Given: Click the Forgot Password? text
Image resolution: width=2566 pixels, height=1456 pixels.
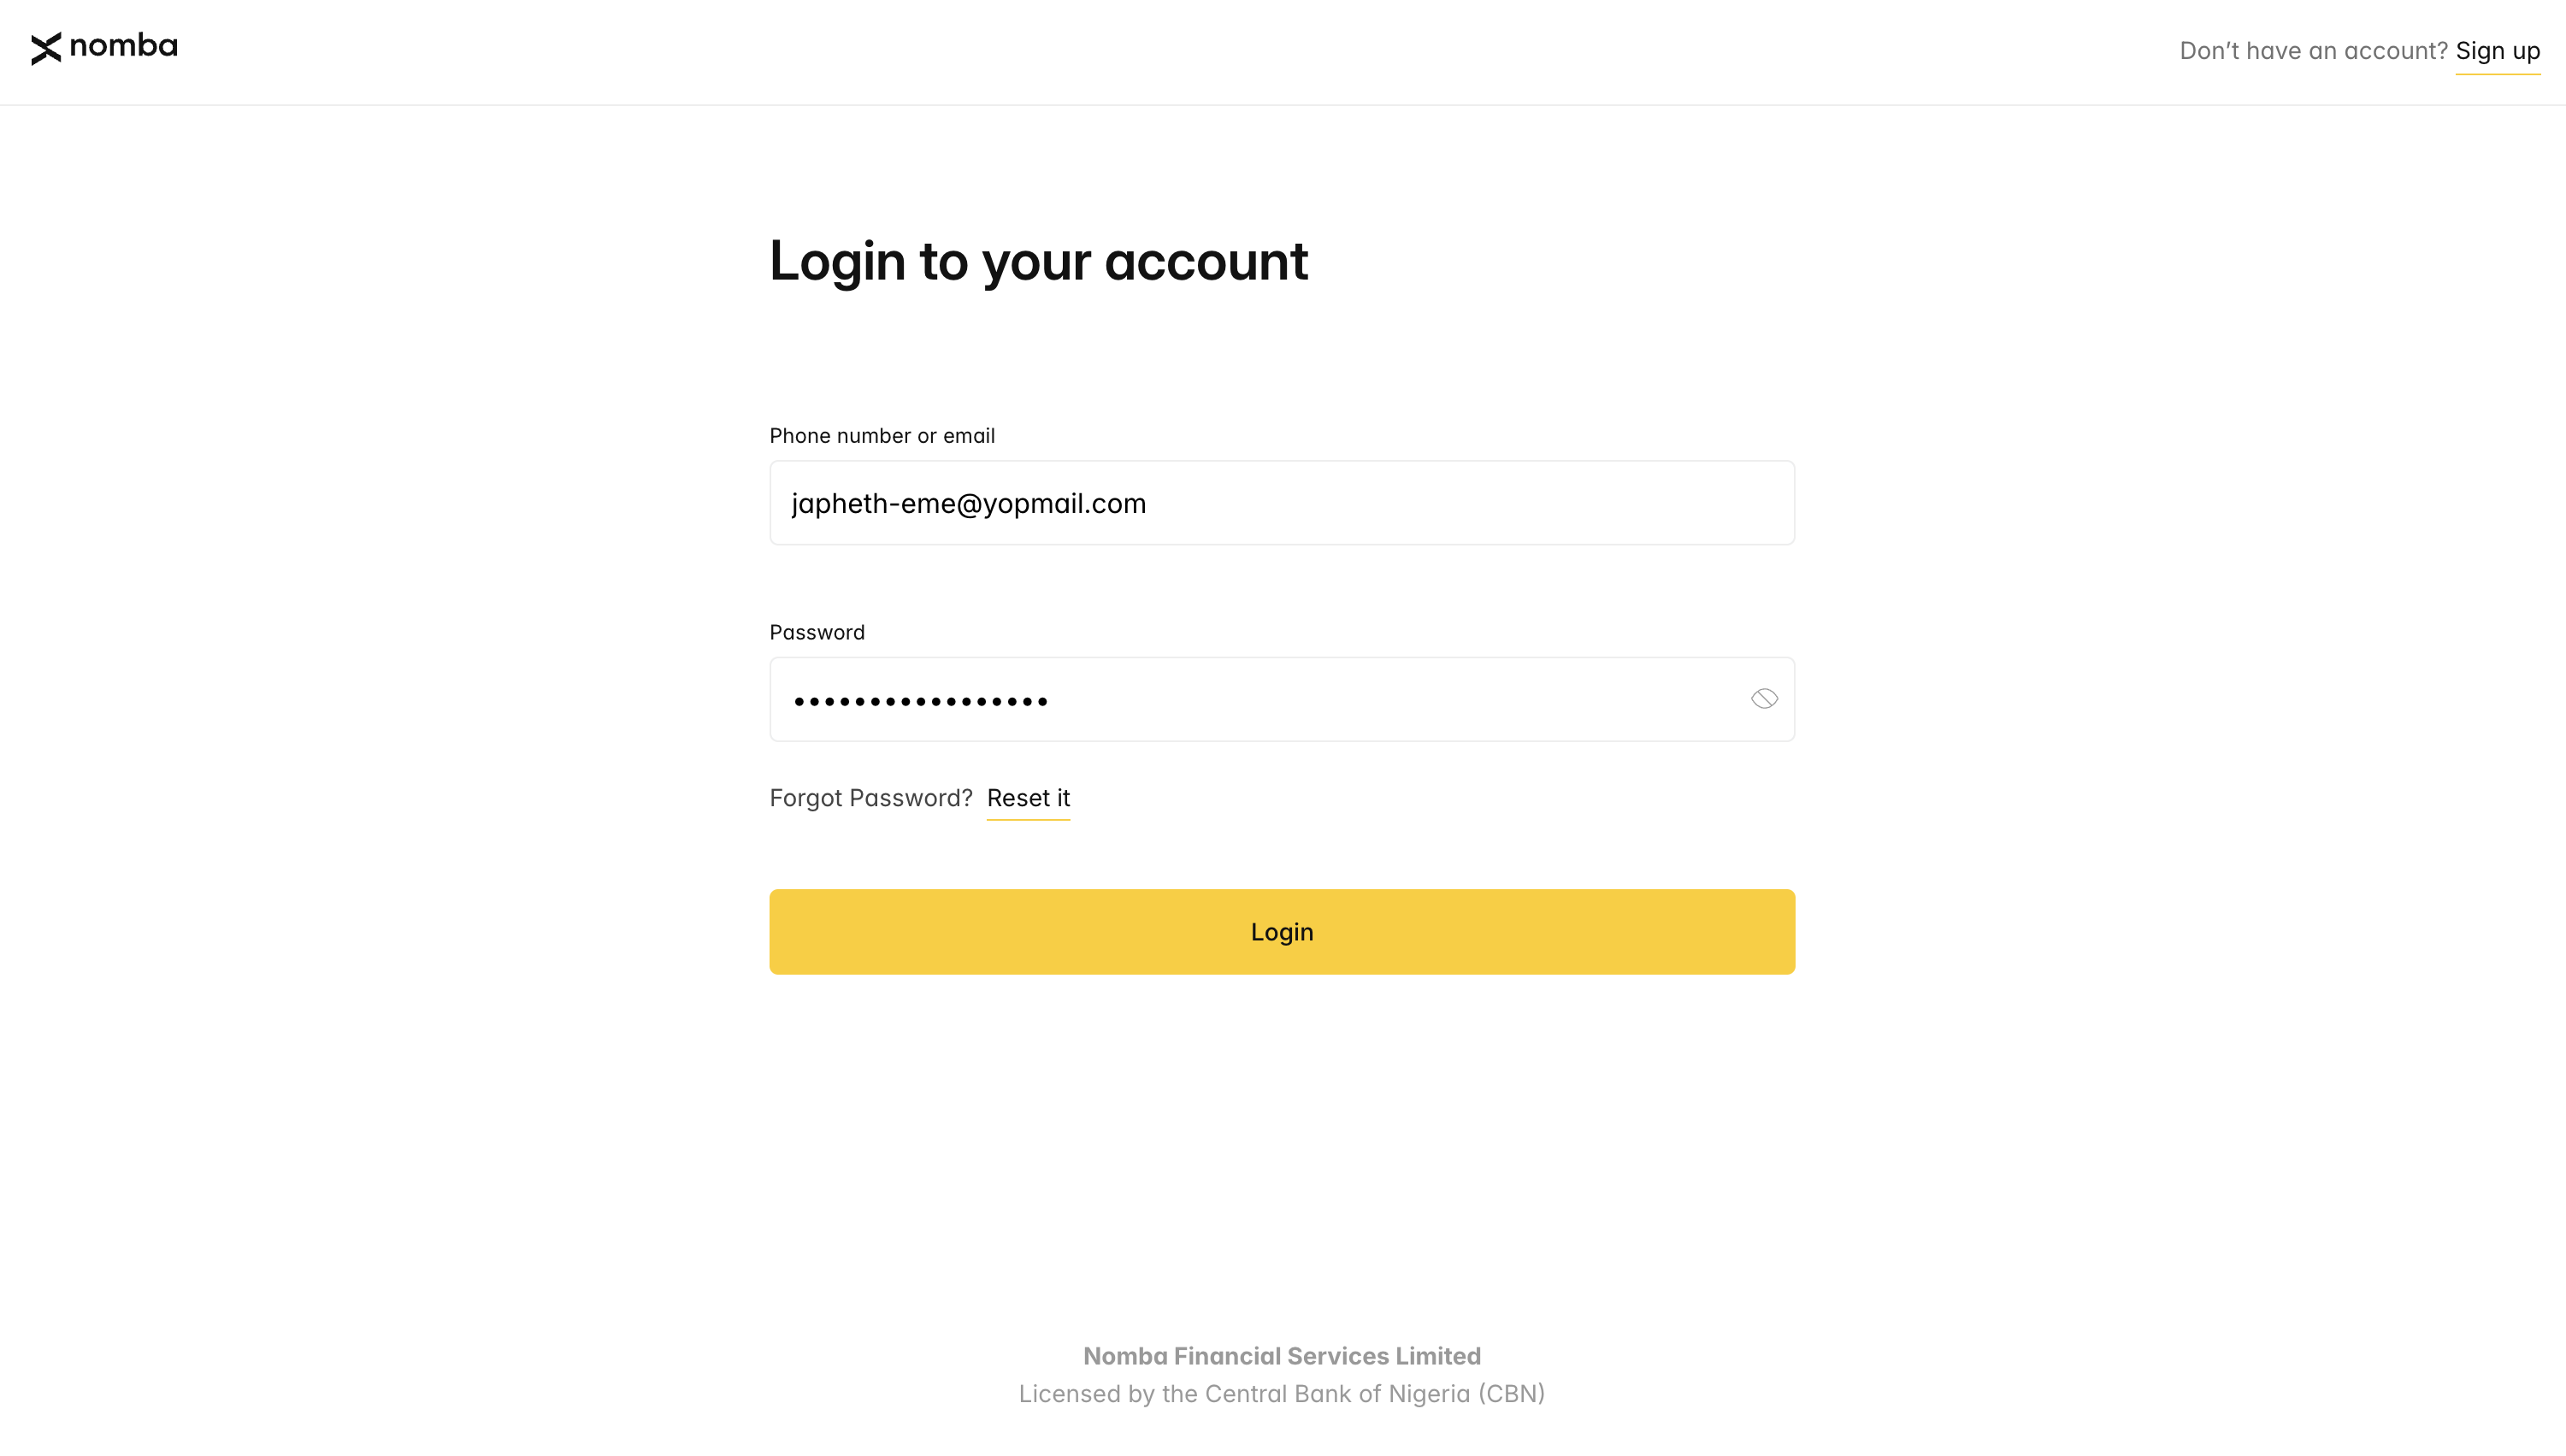Looking at the screenshot, I should (871, 798).
